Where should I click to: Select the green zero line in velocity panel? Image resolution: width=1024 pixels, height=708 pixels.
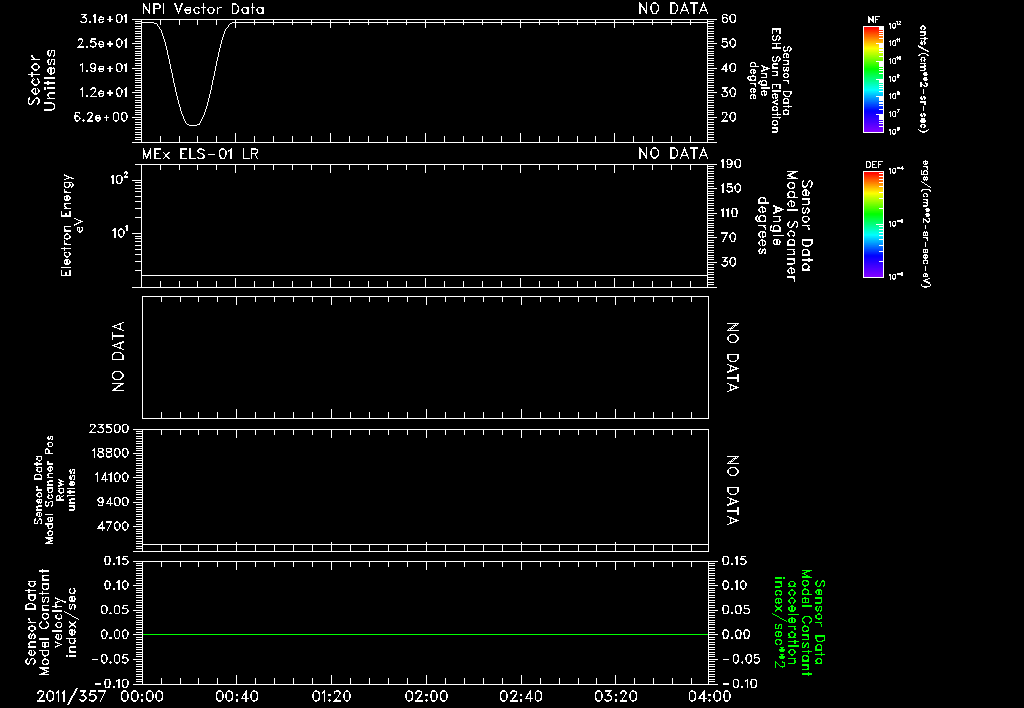pyautogui.click(x=425, y=634)
